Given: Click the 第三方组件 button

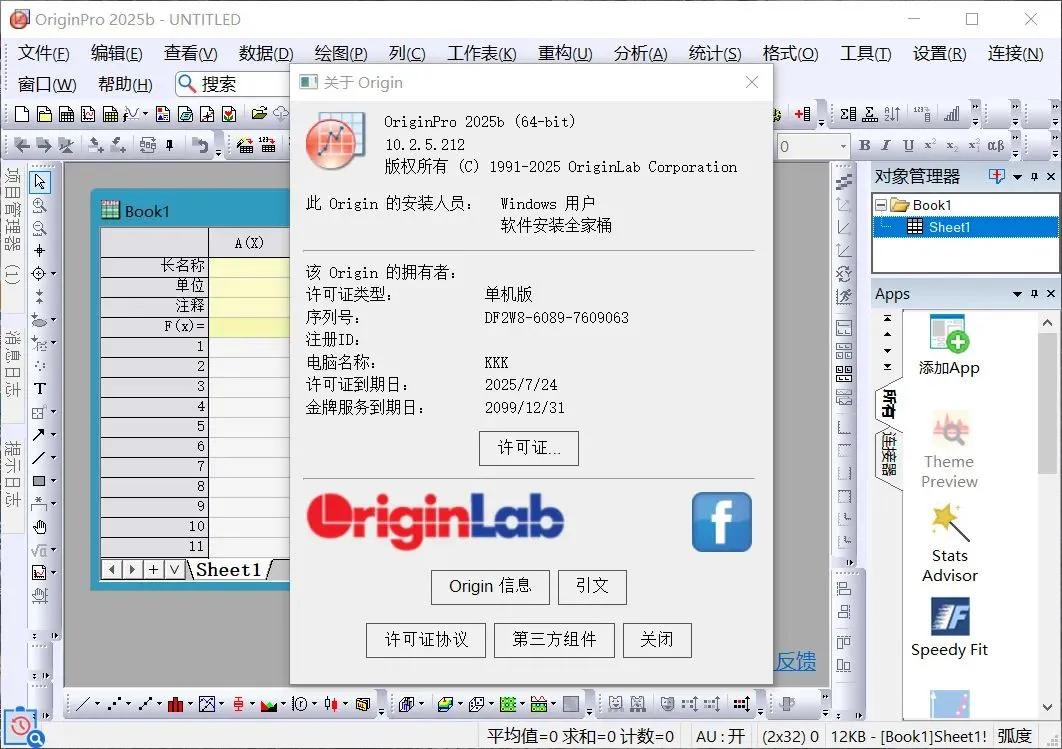Looking at the screenshot, I should click(554, 640).
